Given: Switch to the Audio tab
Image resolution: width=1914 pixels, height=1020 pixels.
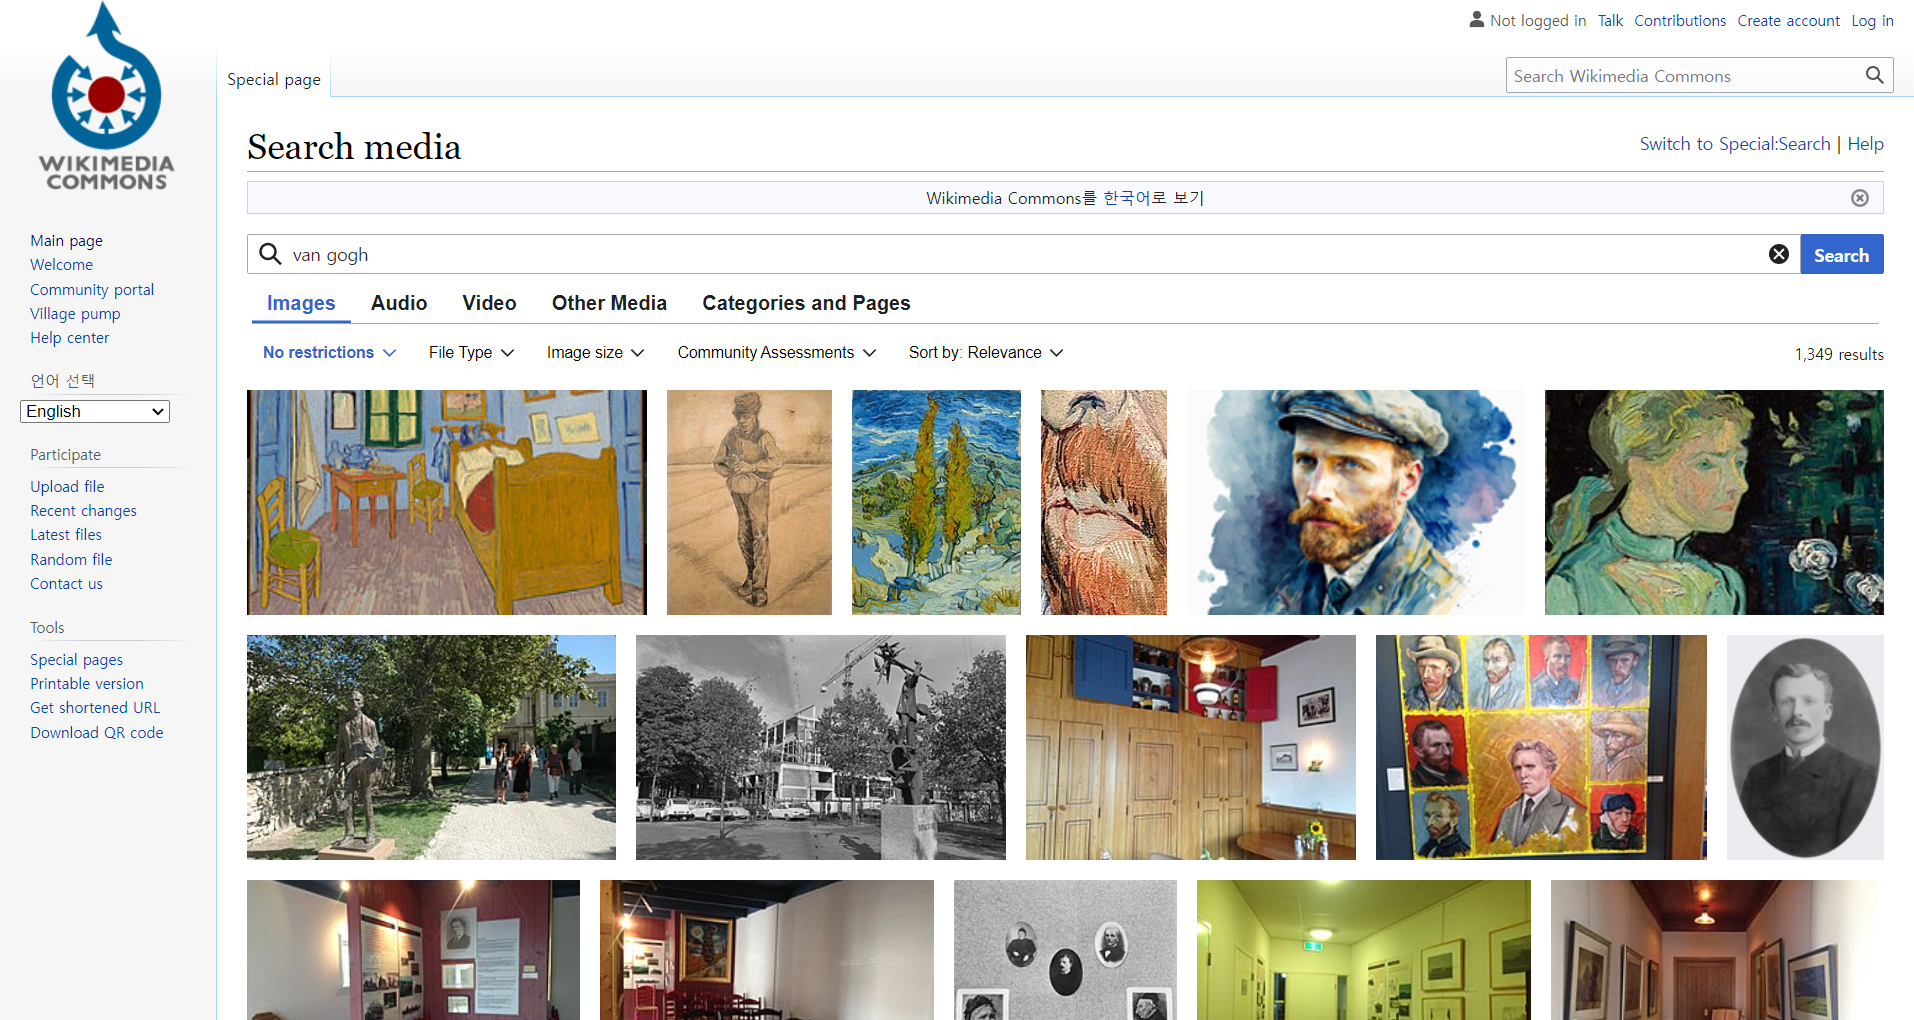Looking at the screenshot, I should tap(399, 303).
